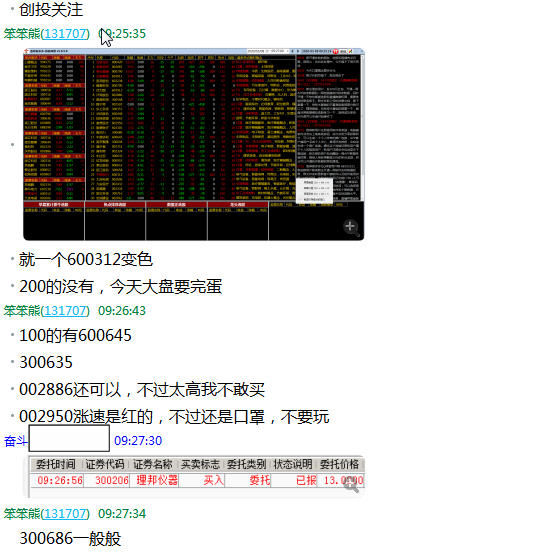The width and height of the screenshot is (534, 554).
Task: Click the magnifier icon on order table image
Action: (x=351, y=486)
